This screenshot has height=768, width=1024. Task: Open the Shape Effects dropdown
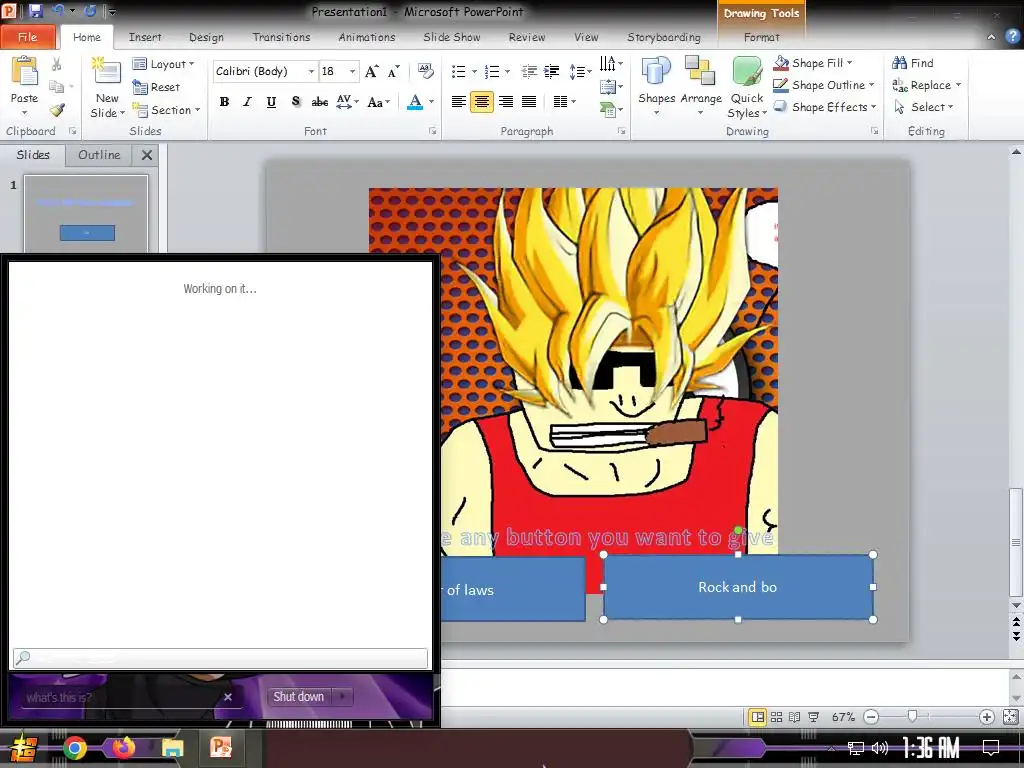pyautogui.click(x=825, y=107)
